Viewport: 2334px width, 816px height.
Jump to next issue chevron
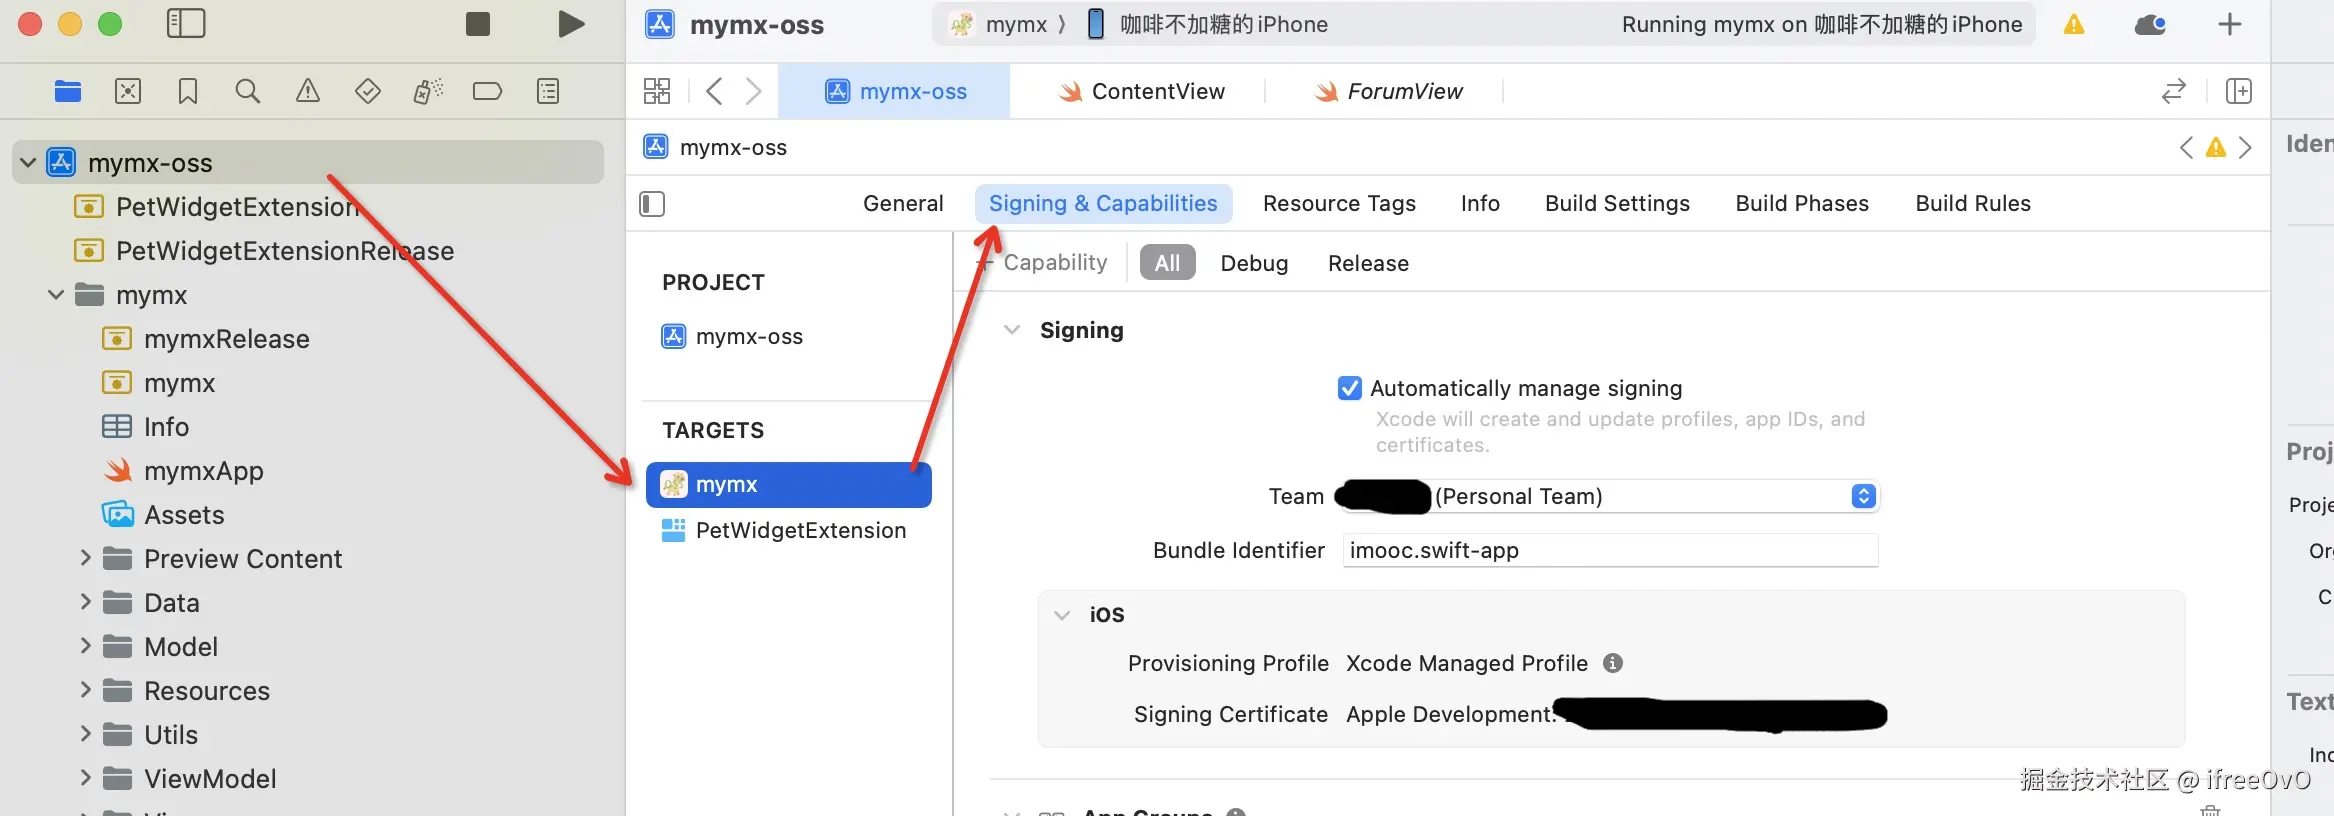[2246, 148]
